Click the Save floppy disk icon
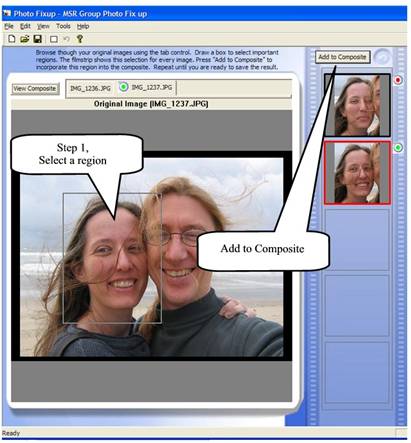Screen dimensions: 411x443 pos(38,39)
